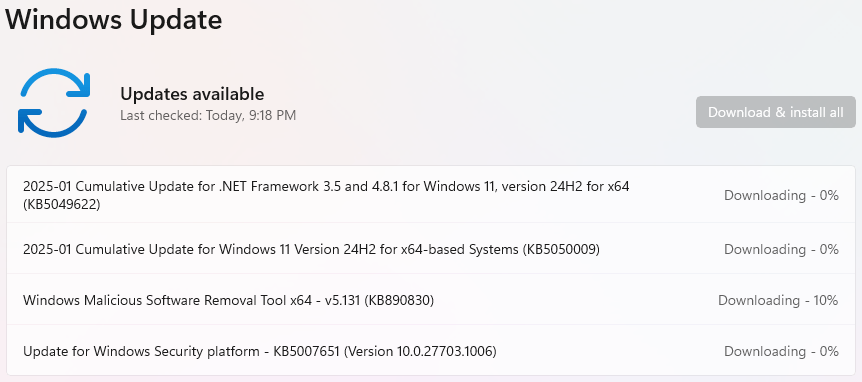Viewport: 862px width, 382px height.
Task: Click the blue Windows Update sync icon
Action: pos(53,103)
